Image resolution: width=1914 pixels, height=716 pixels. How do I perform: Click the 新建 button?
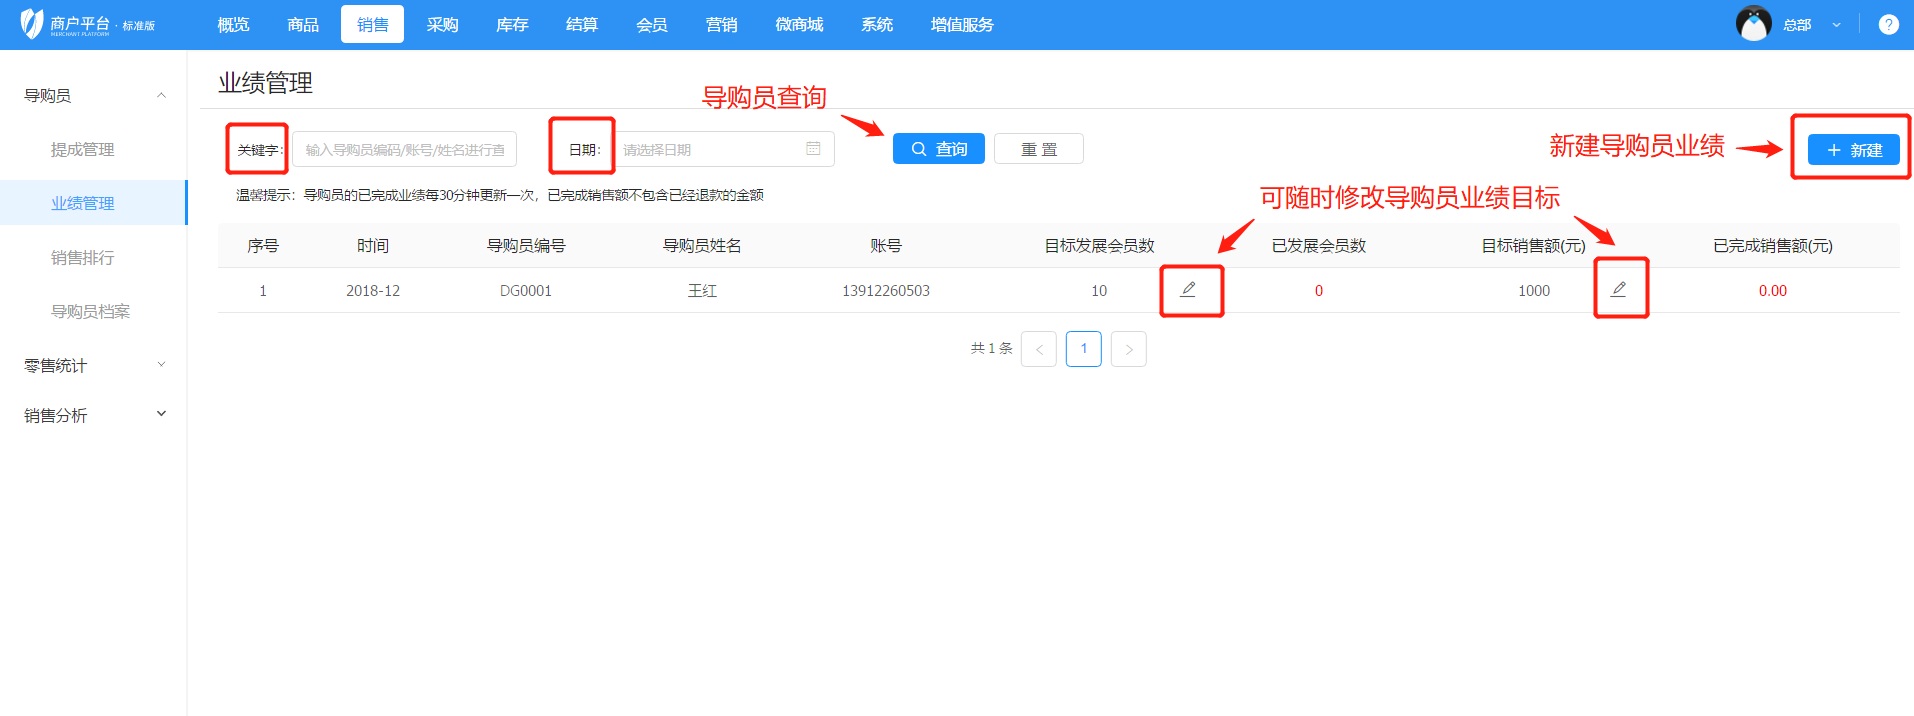1853,150
